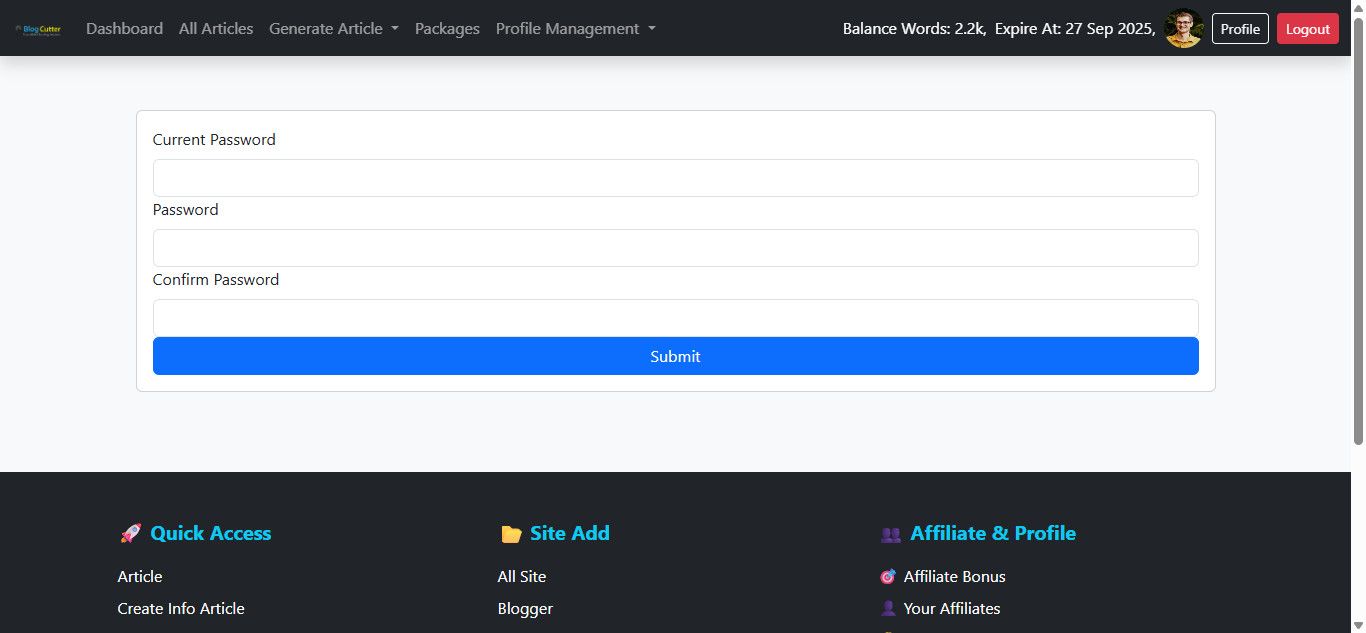Open All Articles in the navbar

(216, 29)
